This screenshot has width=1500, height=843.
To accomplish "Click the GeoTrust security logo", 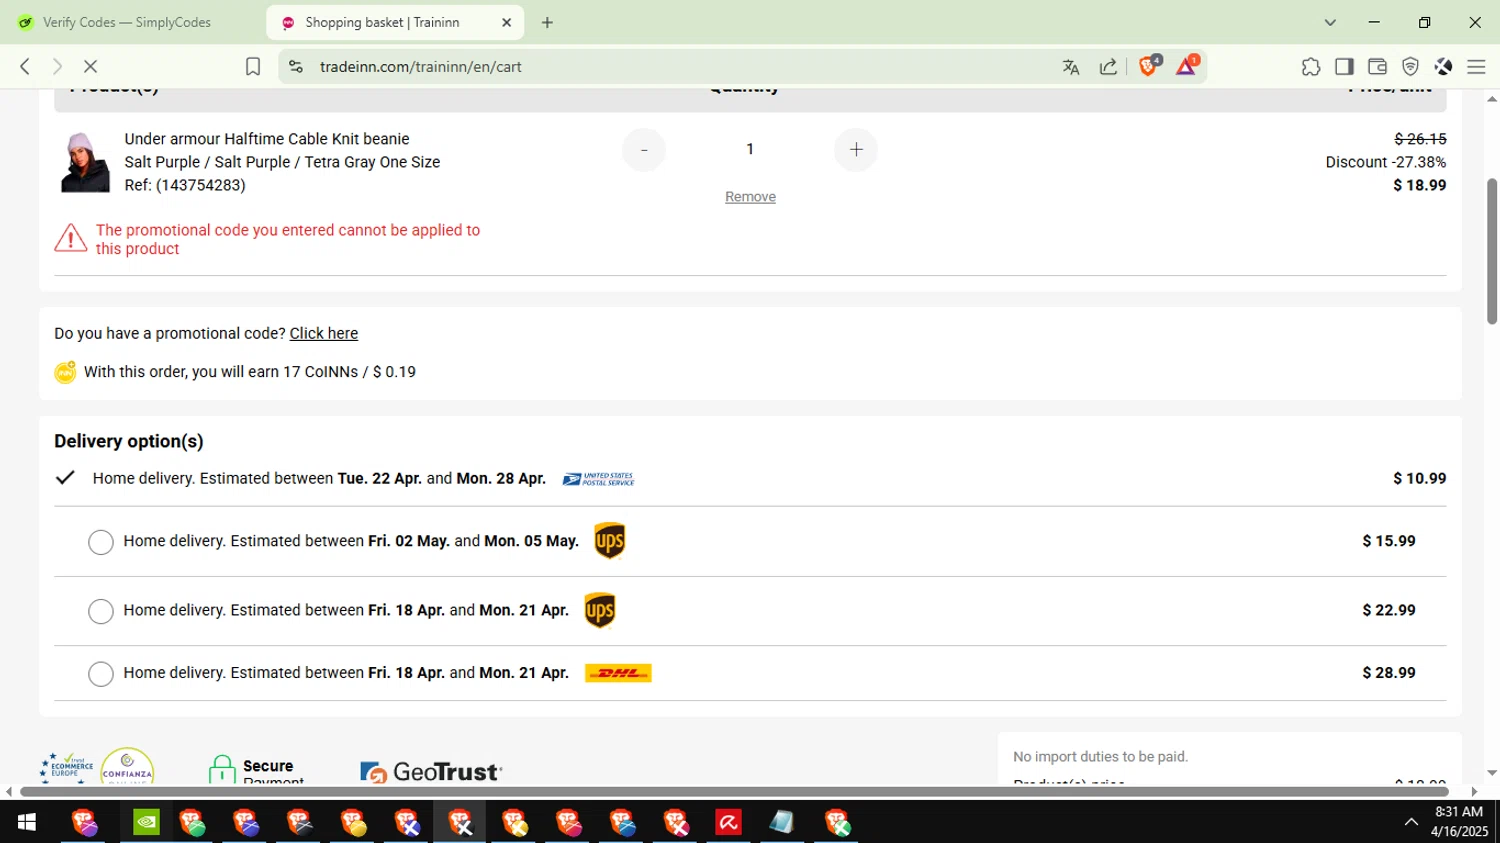I will (x=431, y=771).
